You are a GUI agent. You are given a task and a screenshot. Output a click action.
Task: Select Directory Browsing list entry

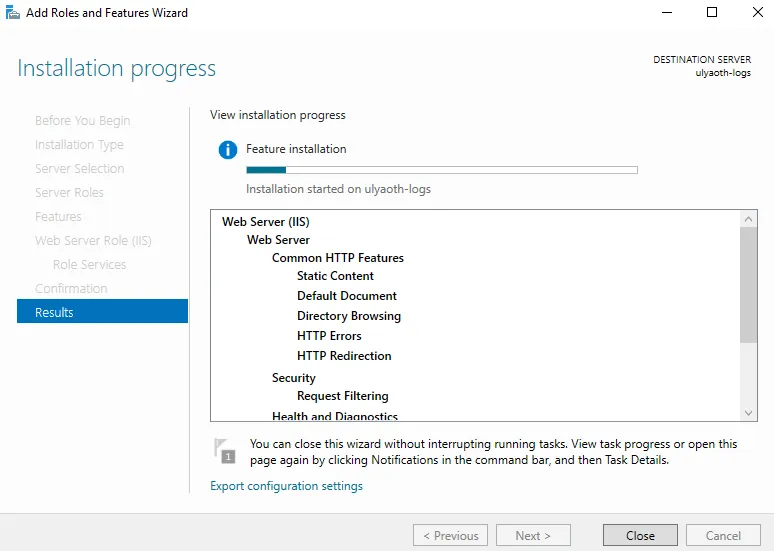coord(348,316)
